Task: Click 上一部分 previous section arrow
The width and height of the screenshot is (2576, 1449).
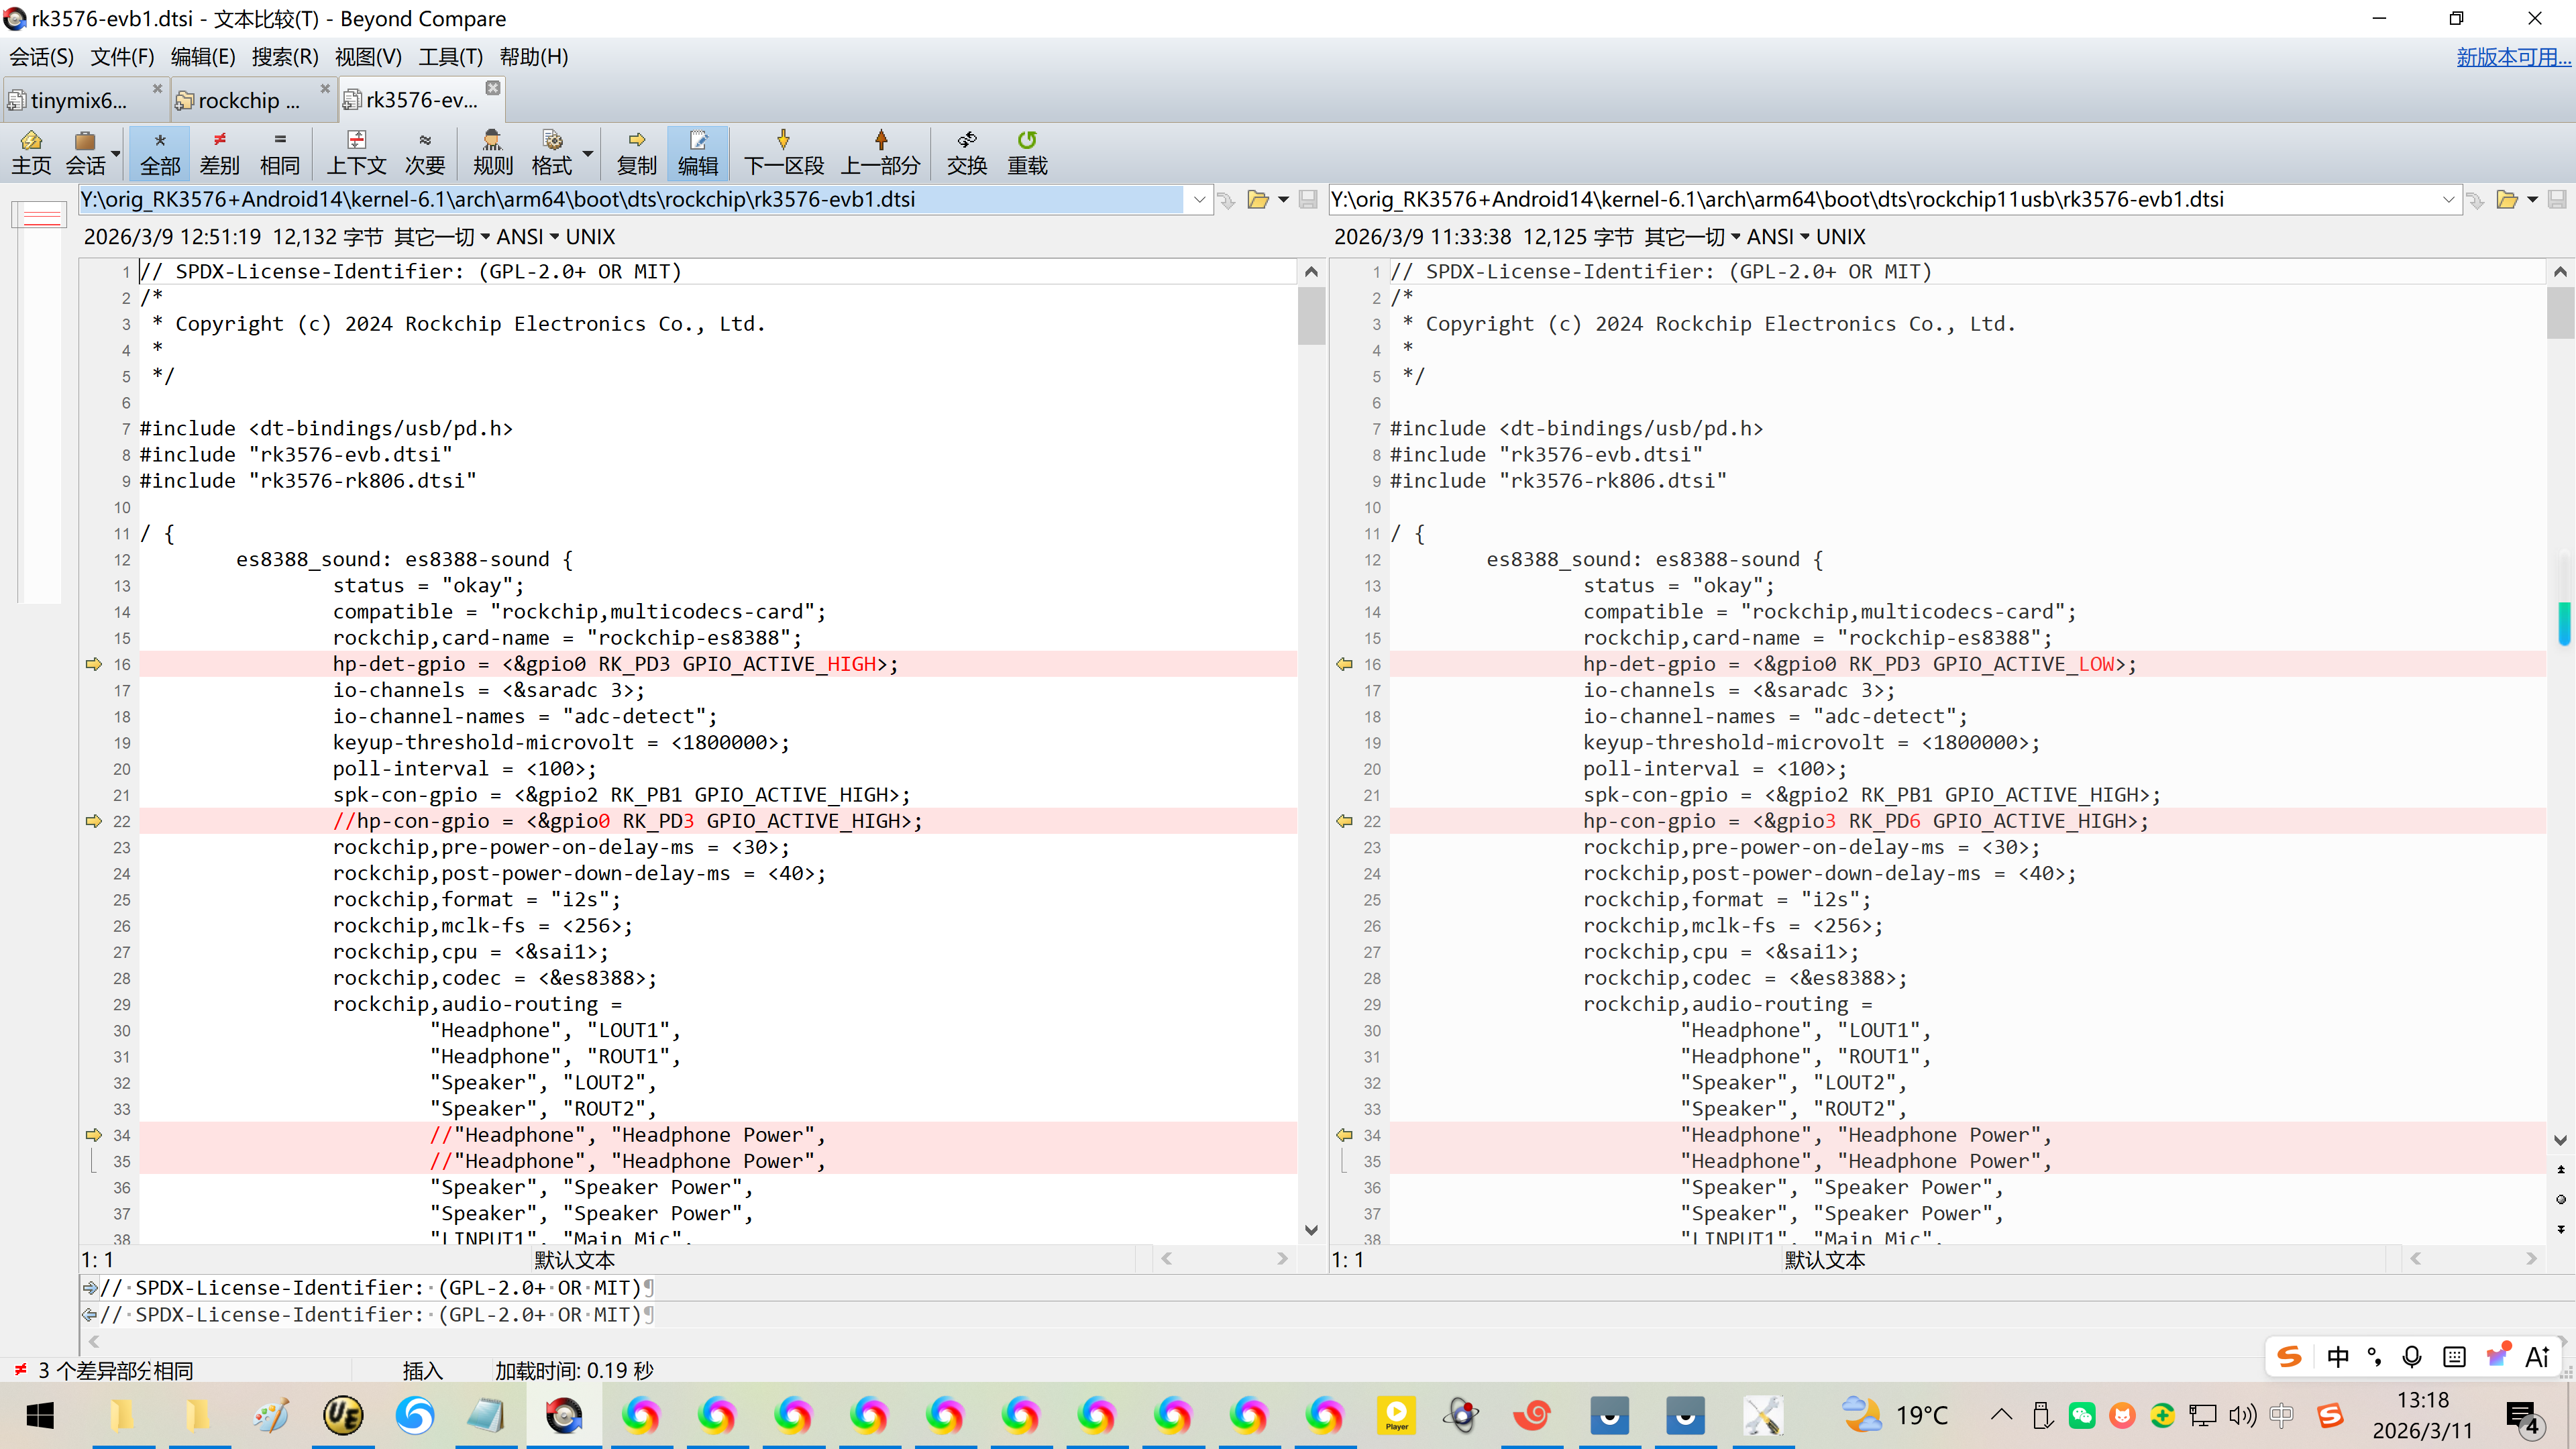Action: [880, 152]
